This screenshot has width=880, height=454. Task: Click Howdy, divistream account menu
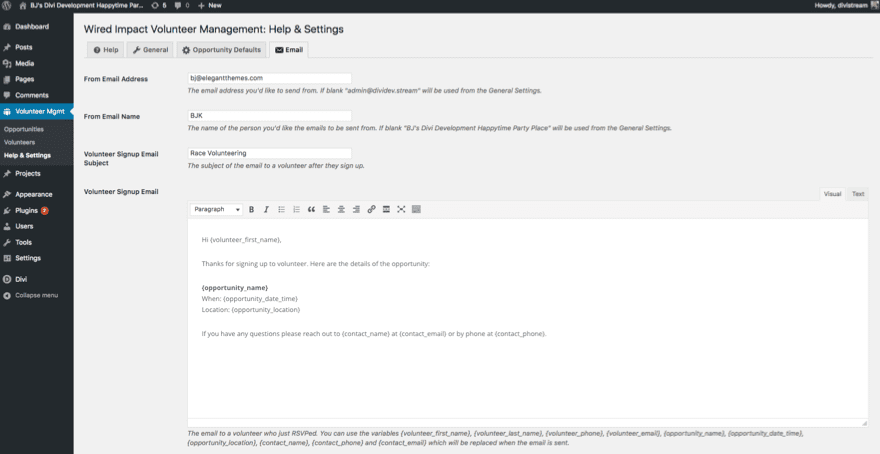[x=841, y=5]
